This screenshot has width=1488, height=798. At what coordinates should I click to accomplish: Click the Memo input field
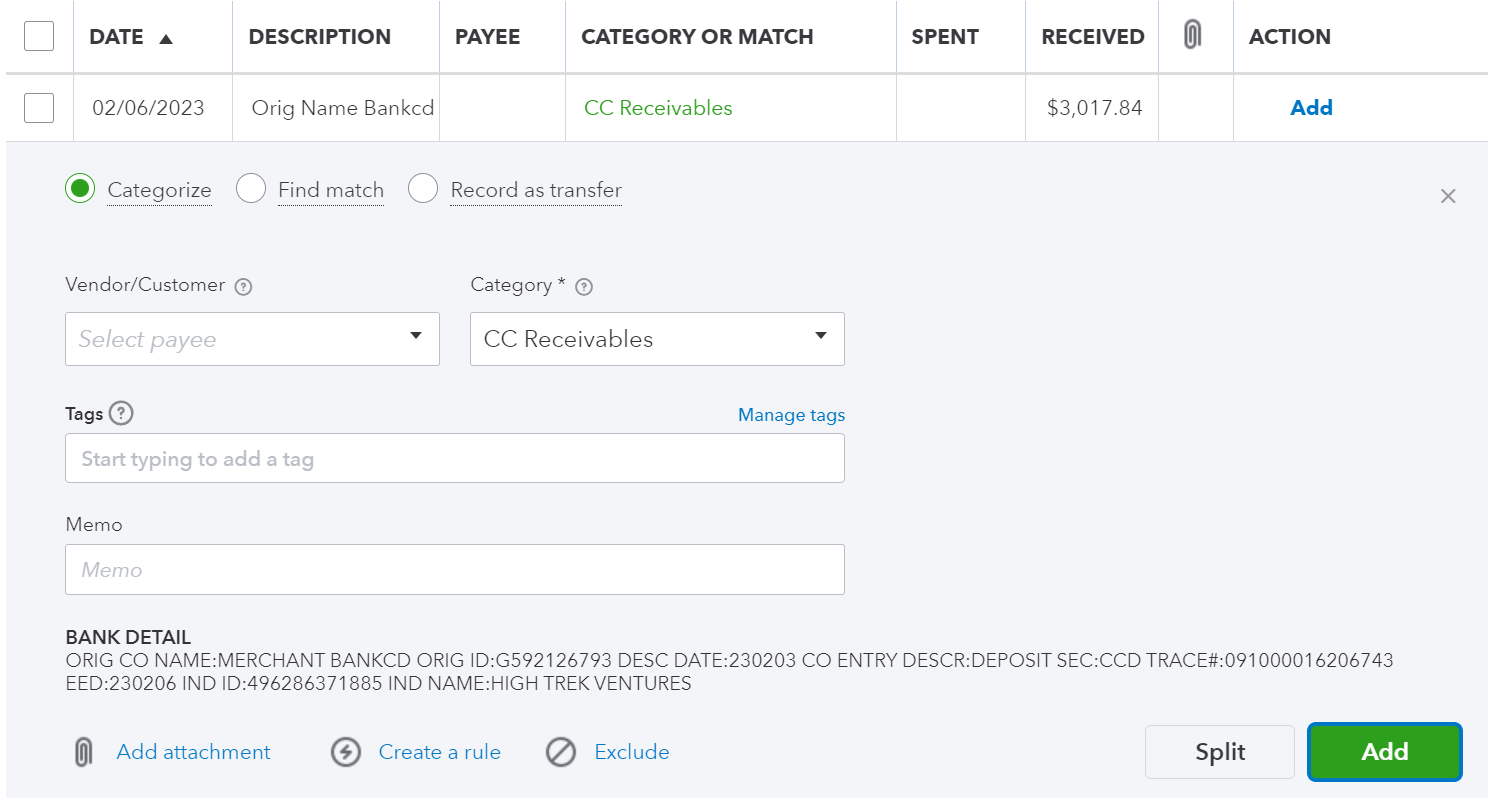pos(455,569)
